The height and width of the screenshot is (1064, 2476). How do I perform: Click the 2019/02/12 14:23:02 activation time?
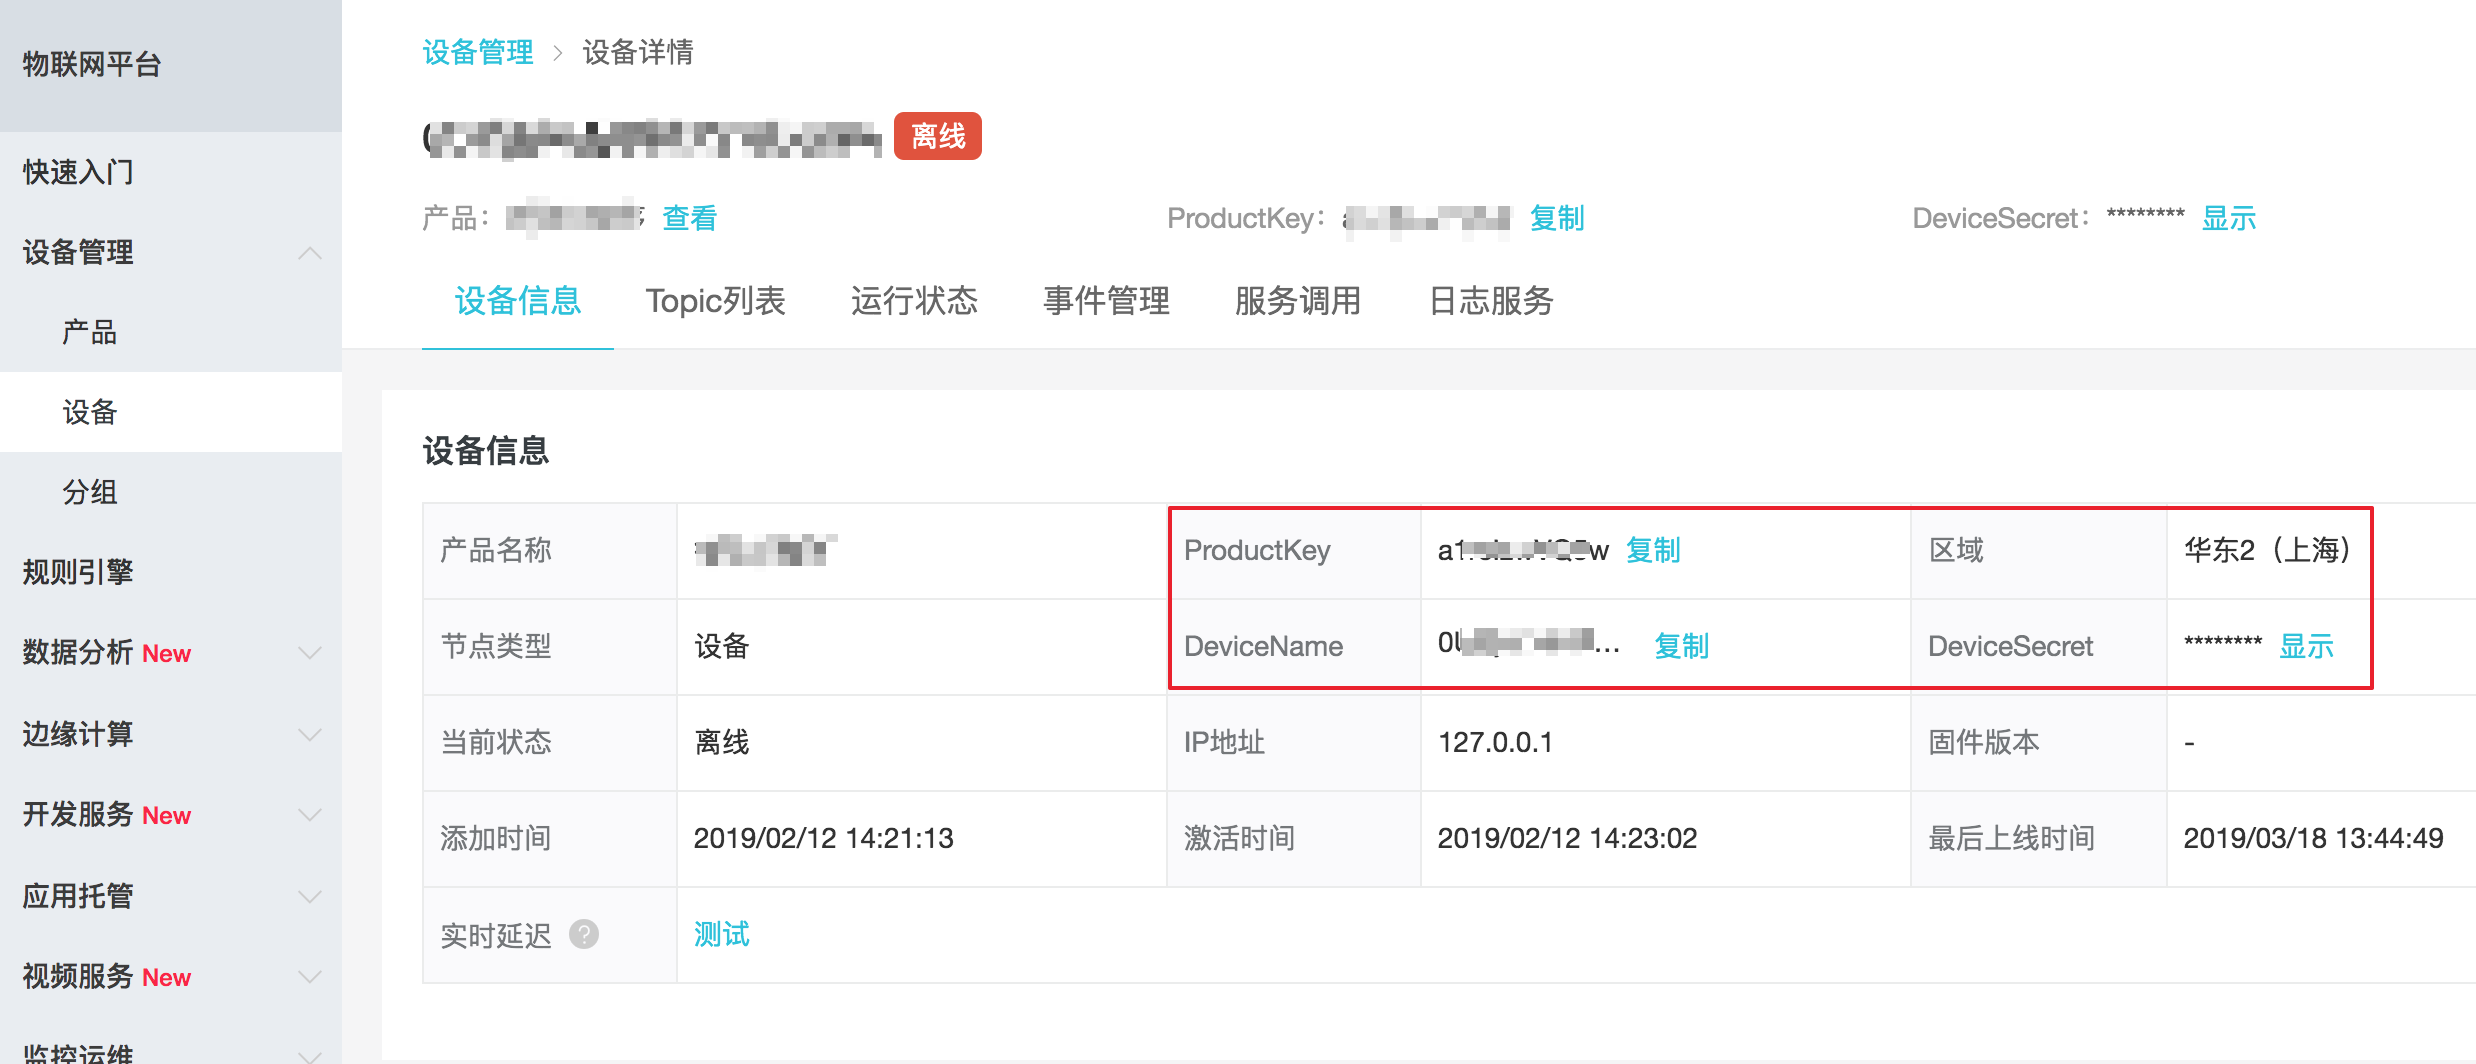pyautogui.click(x=1567, y=838)
